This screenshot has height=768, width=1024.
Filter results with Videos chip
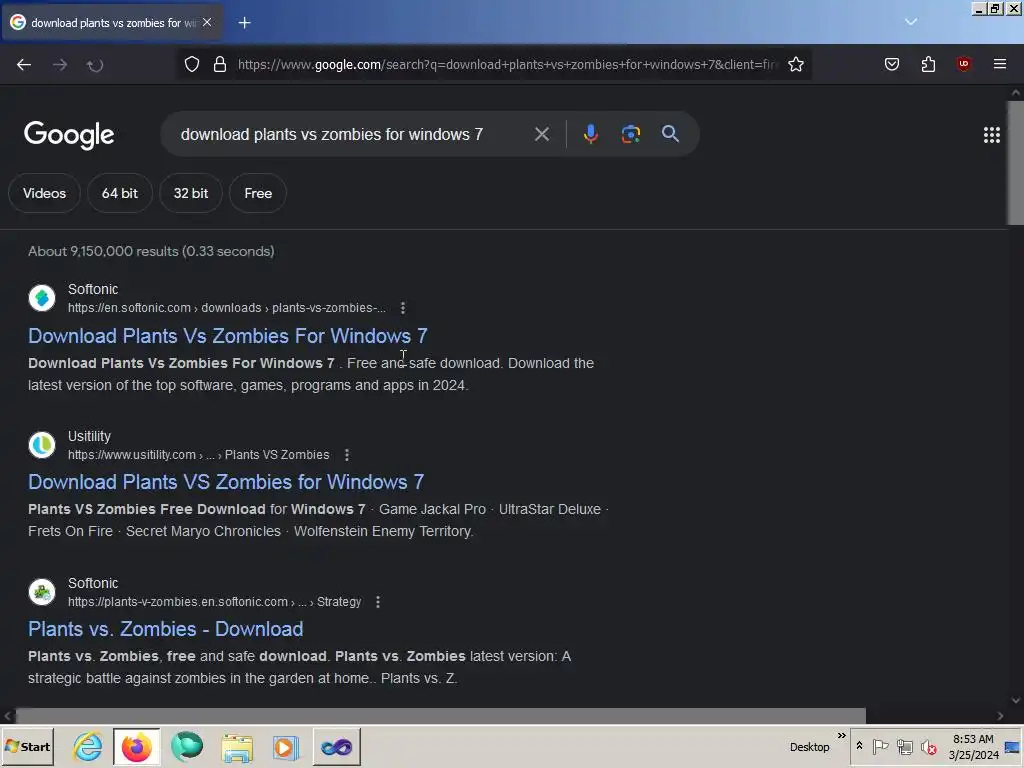(44, 193)
